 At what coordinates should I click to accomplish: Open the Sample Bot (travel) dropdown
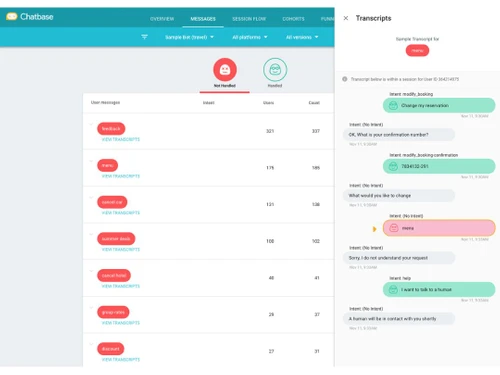click(x=189, y=37)
